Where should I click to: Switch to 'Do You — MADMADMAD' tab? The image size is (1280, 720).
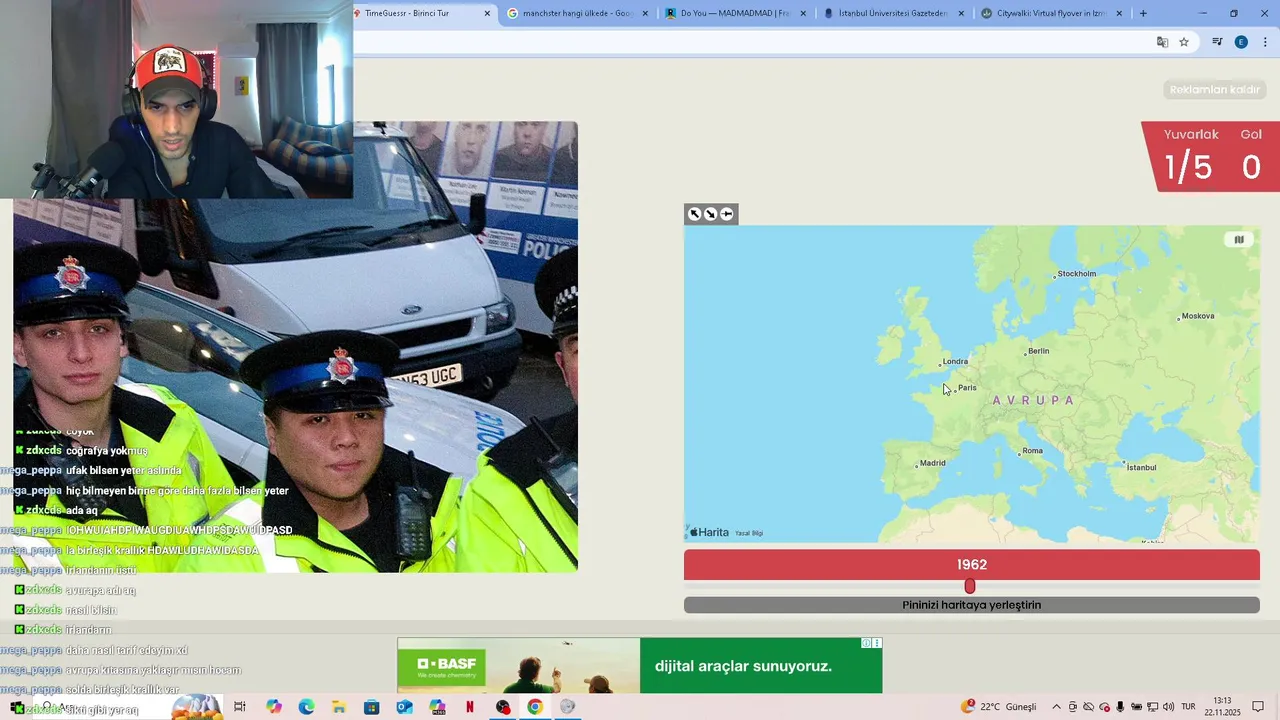[x=737, y=14]
